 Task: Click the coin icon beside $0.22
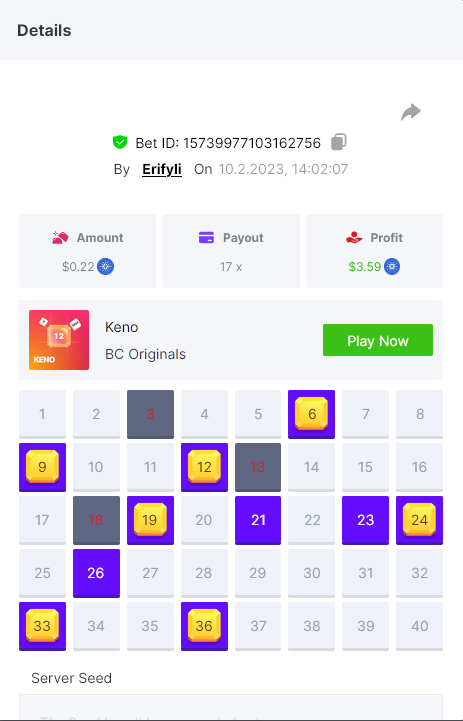pos(105,267)
